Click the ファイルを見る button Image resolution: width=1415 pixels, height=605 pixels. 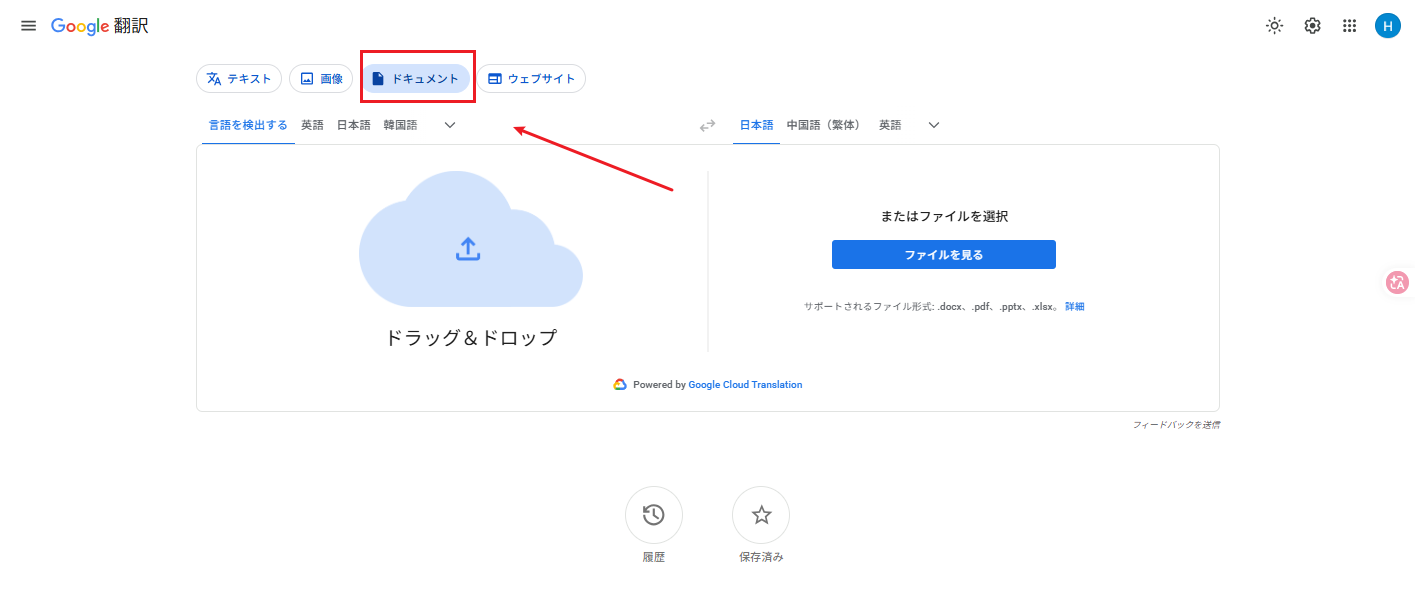(944, 255)
